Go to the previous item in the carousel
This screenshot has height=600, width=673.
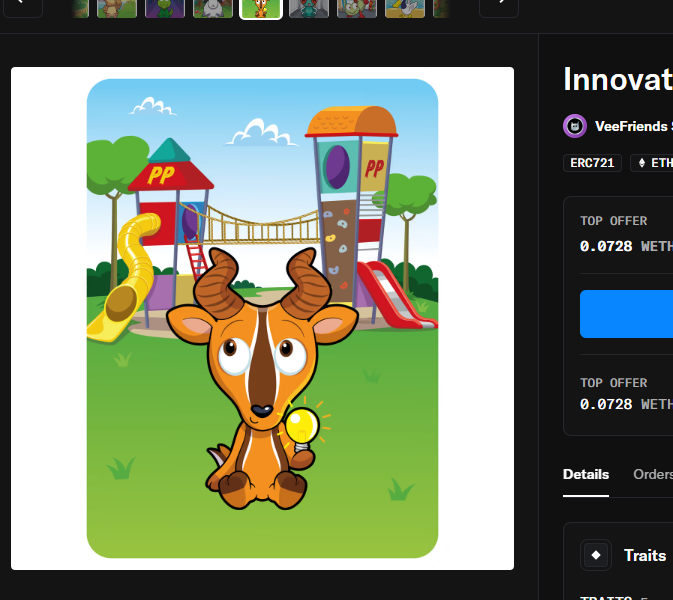click(x=23, y=7)
